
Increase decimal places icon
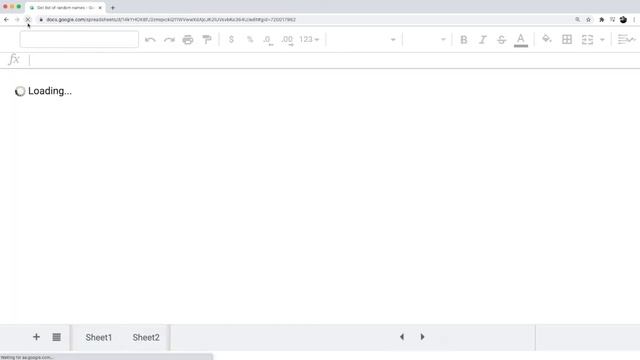287,40
